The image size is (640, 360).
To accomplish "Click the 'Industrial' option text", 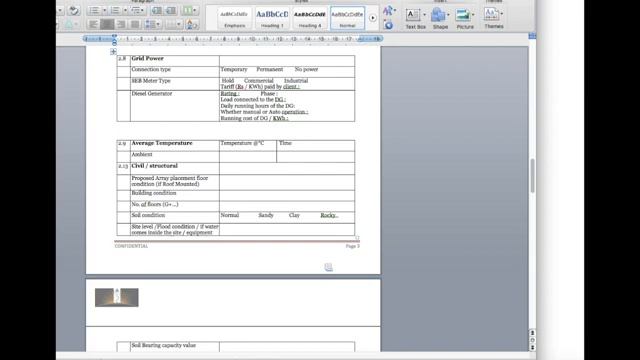I will click(x=296, y=81).
